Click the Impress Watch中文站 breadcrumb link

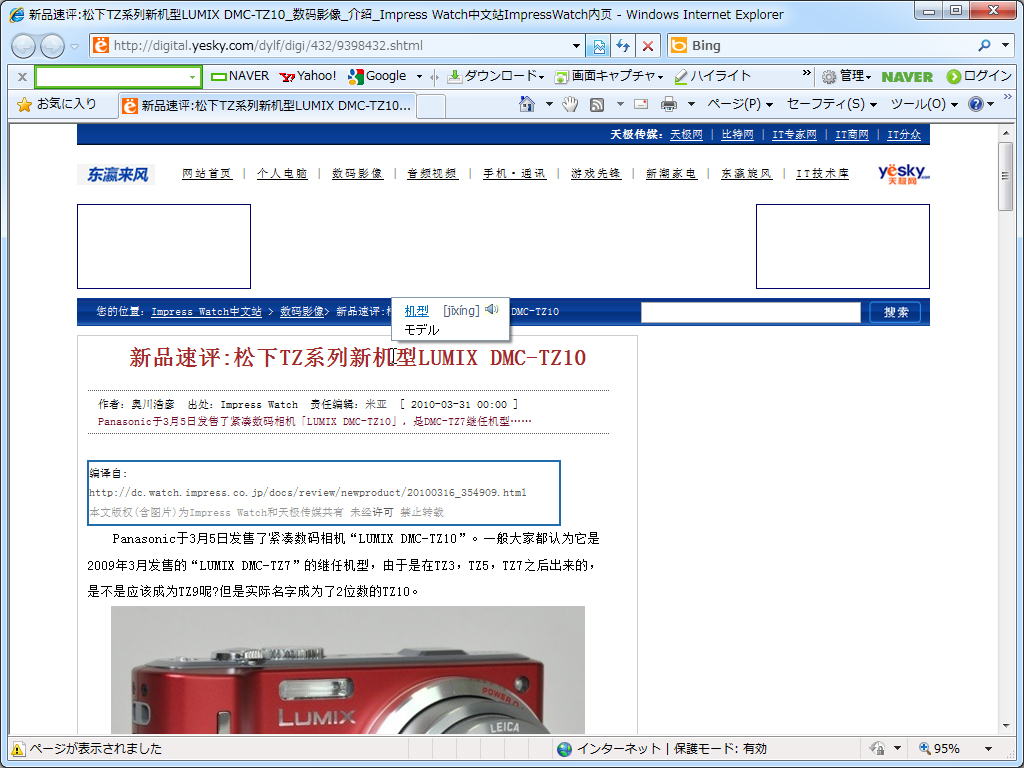(206, 312)
